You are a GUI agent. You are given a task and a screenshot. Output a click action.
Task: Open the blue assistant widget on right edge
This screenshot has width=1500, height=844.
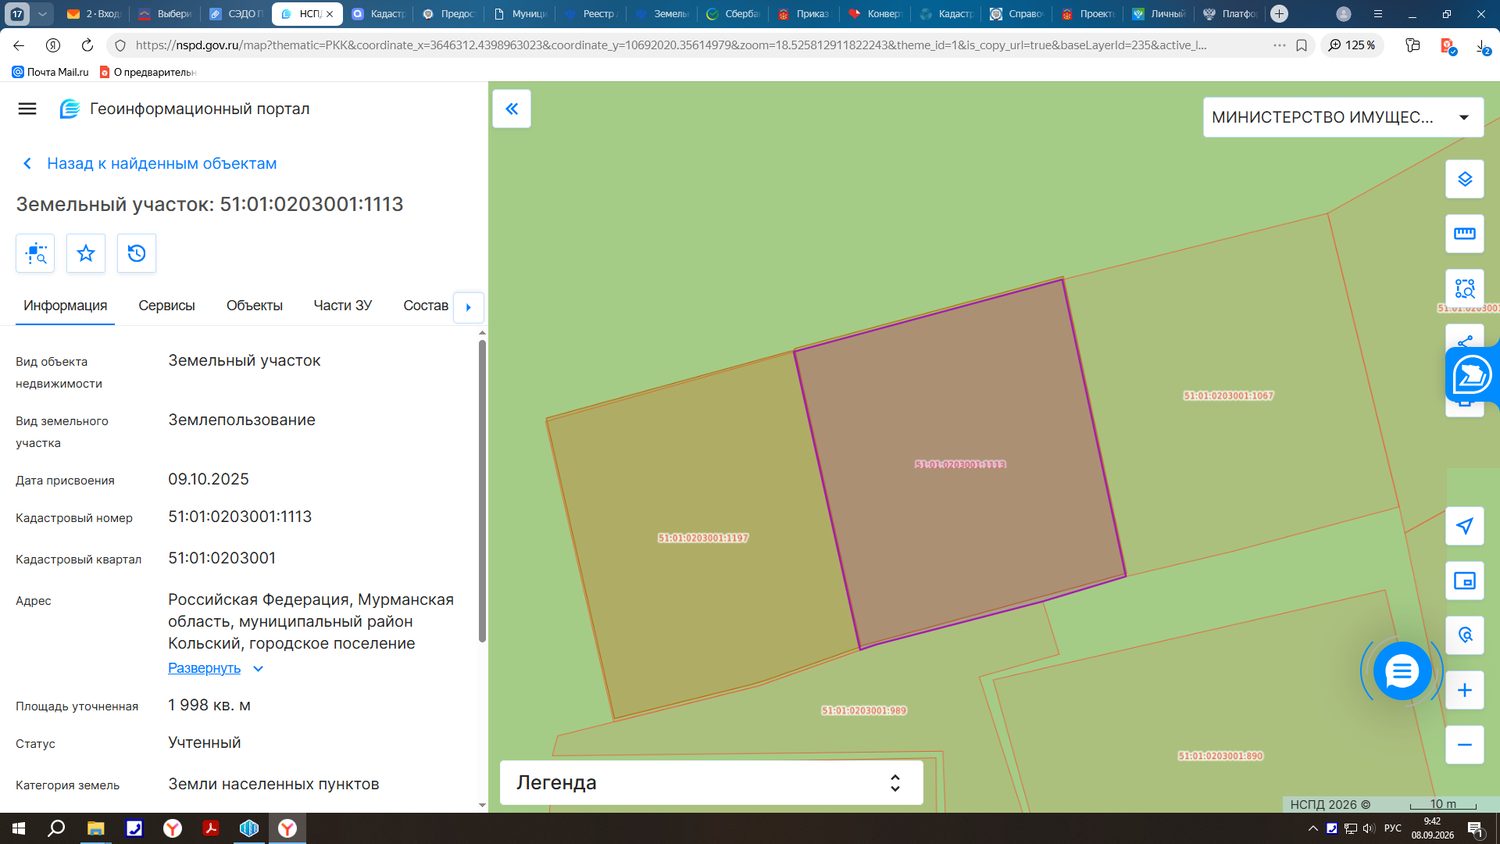click(1473, 376)
